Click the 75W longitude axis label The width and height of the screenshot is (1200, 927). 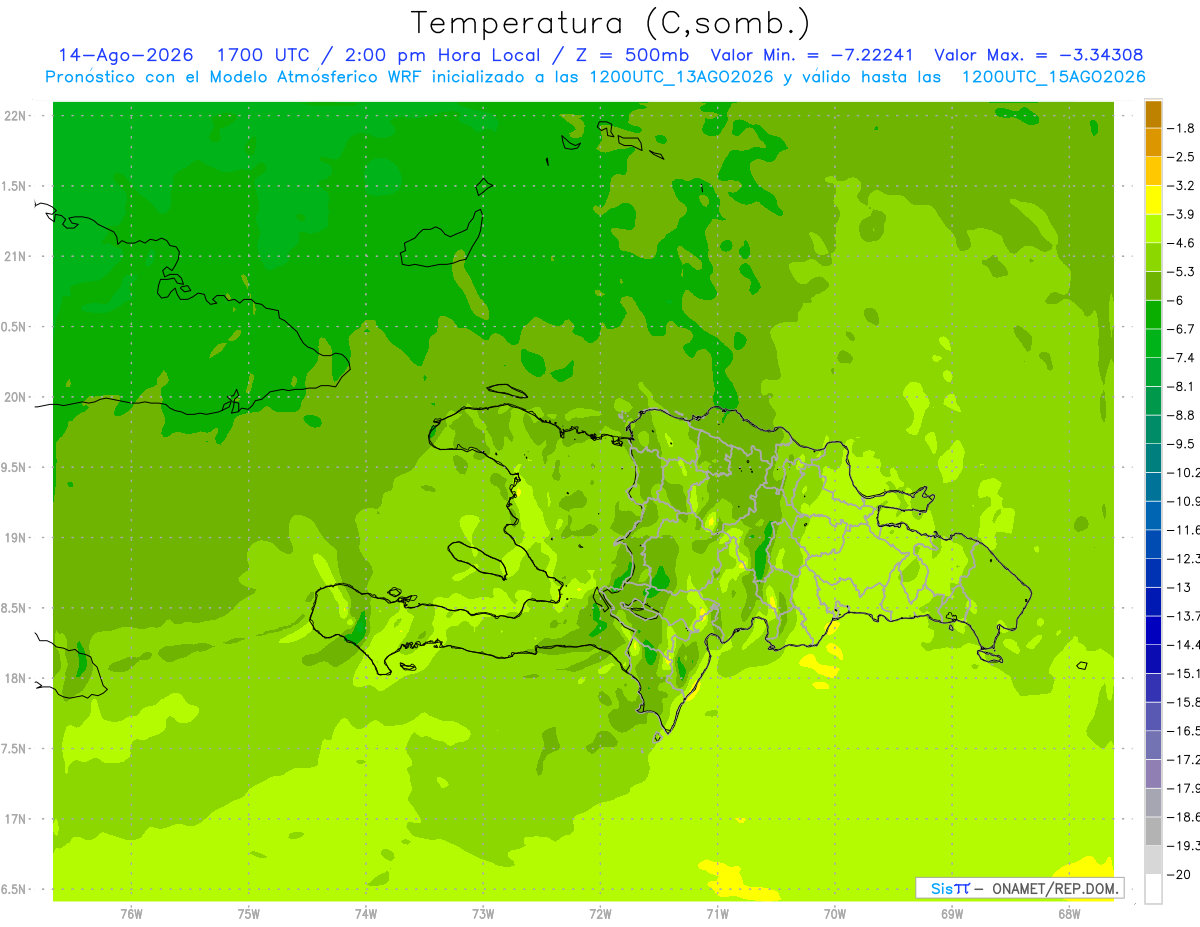249,914
